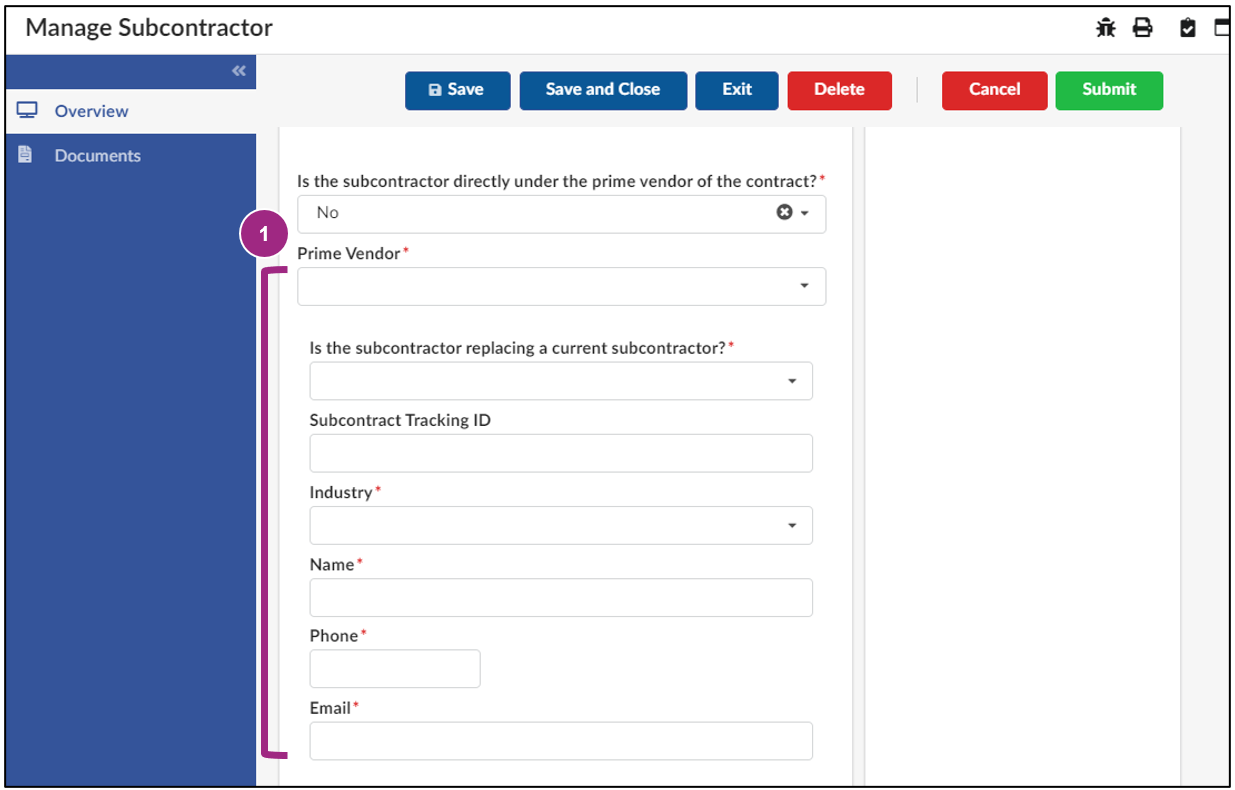Select the monitor icon beside Overview
The image size is (1235, 790).
coord(26,112)
